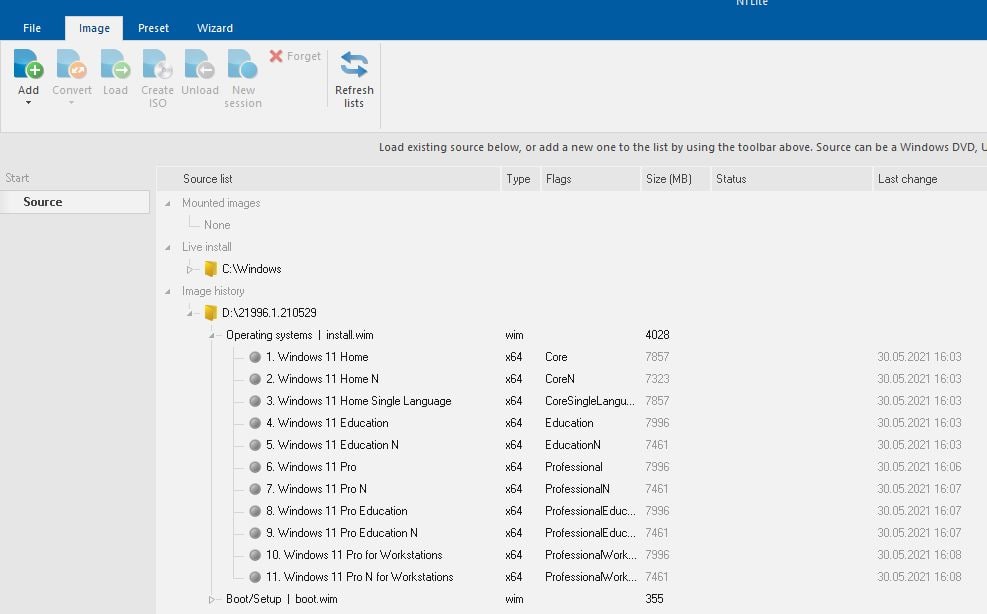Select 8. Windows 11 Pro Education
The width and height of the screenshot is (987, 614).
pos(336,511)
